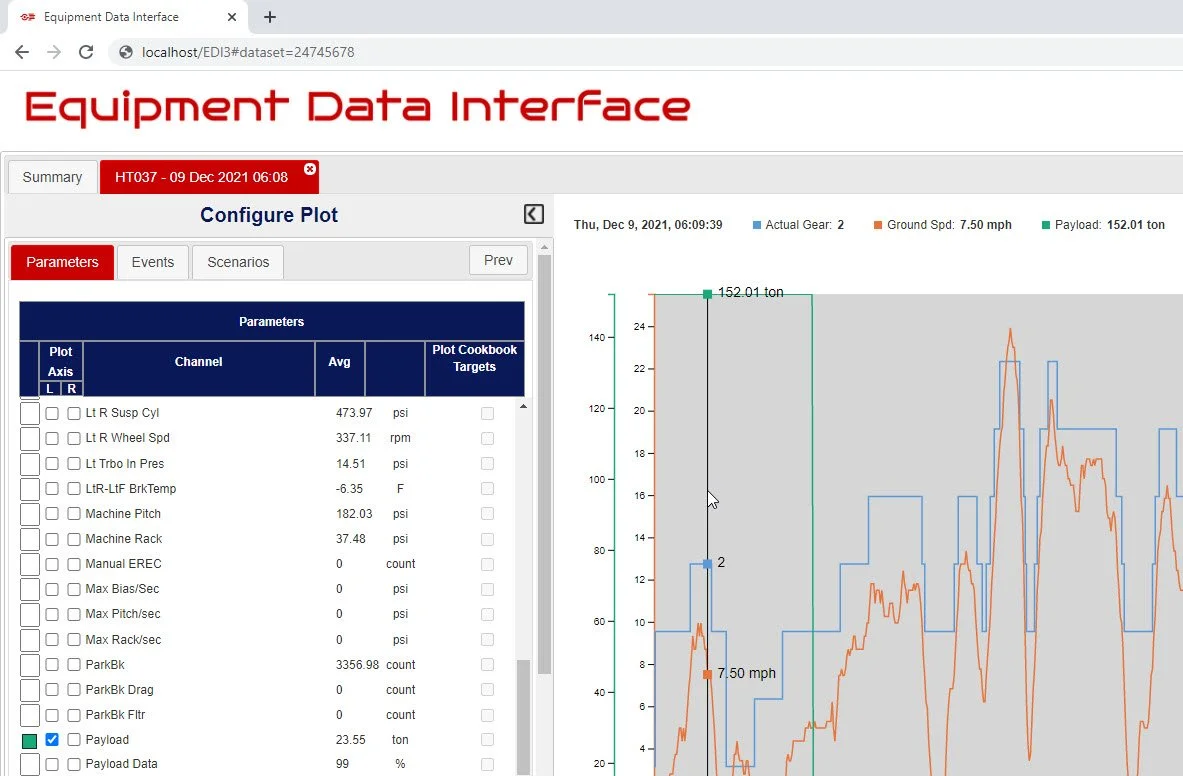Click parameter table scroll-up arrow

tap(523, 406)
